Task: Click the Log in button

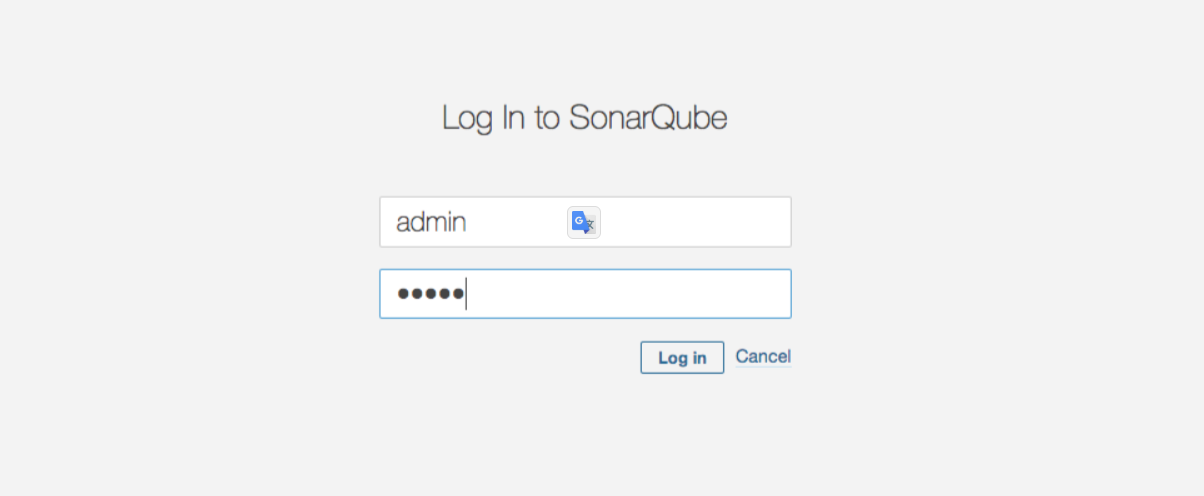Action: point(682,358)
